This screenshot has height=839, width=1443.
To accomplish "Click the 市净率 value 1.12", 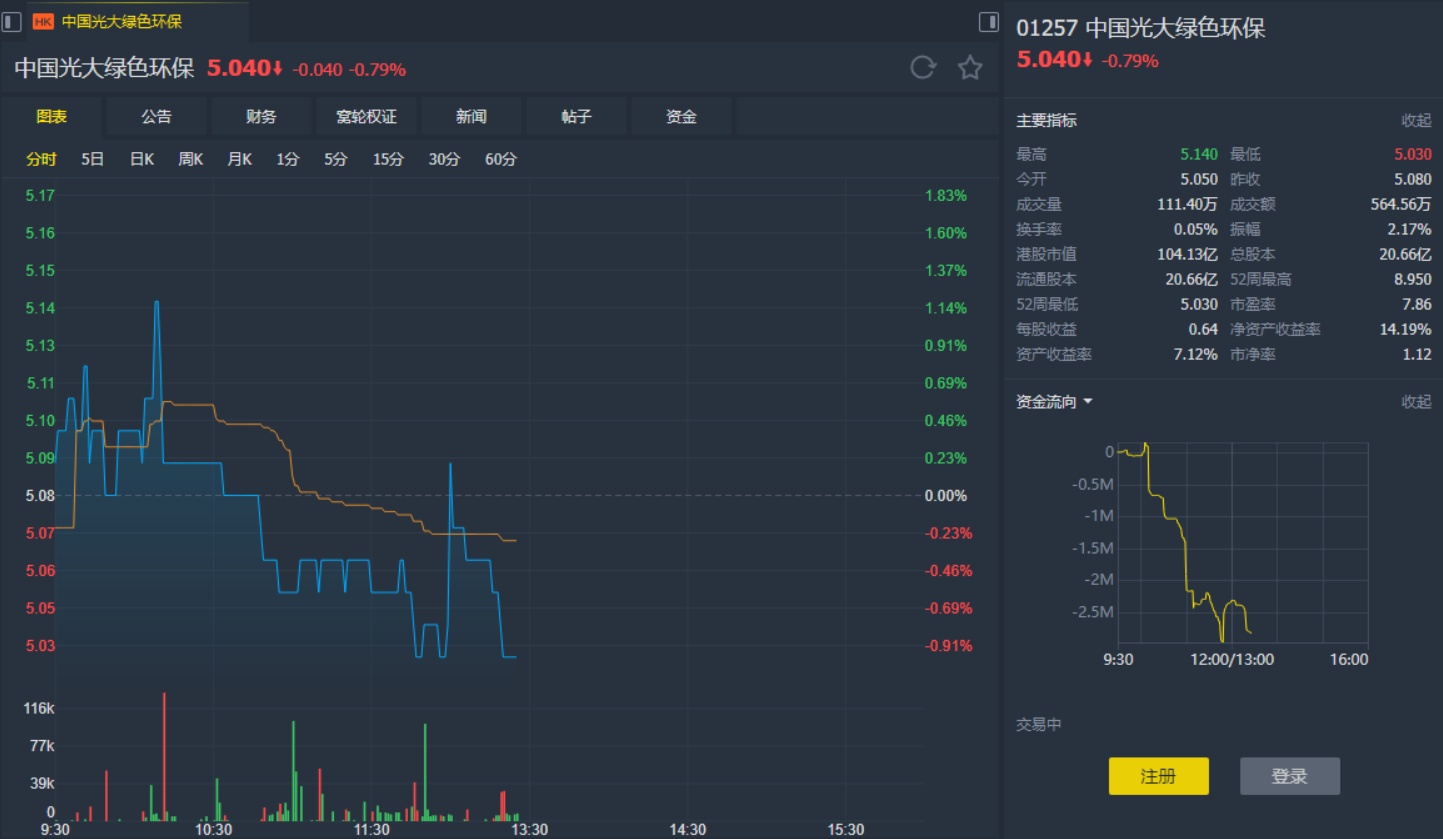I will 1417,355.
